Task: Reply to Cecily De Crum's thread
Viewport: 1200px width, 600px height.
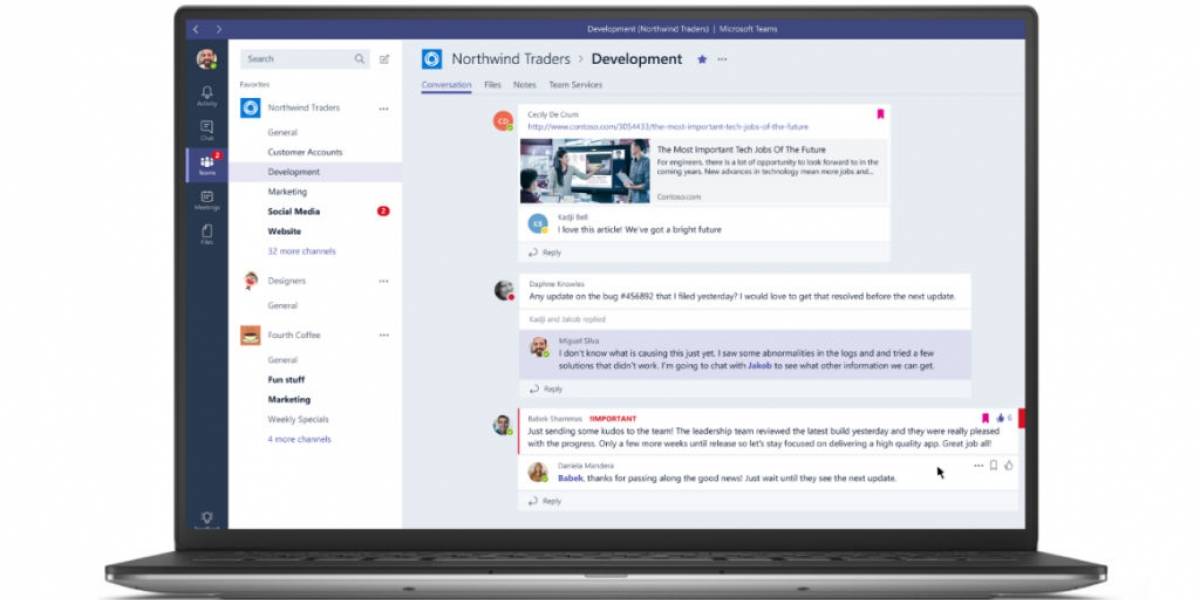Action: [x=545, y=252]
